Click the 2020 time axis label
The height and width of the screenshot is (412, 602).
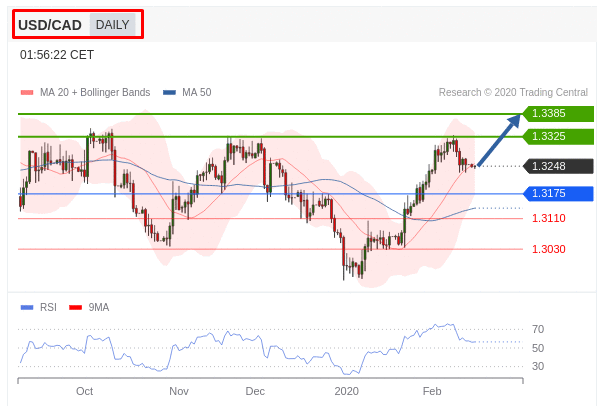point(347,391)
